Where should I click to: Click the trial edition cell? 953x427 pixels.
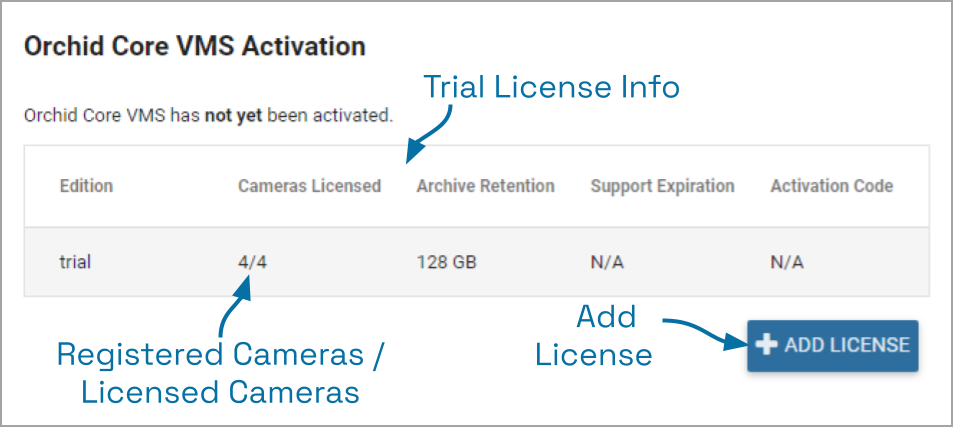coord(75,263)
